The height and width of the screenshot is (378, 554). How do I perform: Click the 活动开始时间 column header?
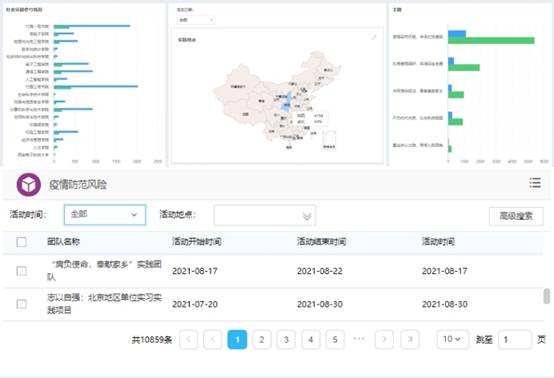(x=196, y=242)
